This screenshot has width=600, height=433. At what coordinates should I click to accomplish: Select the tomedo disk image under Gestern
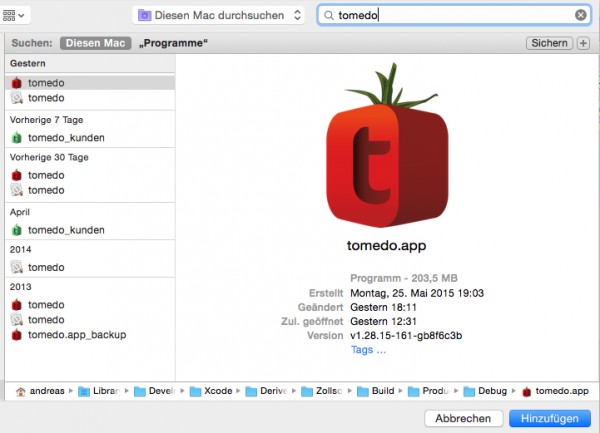point(90,98)
